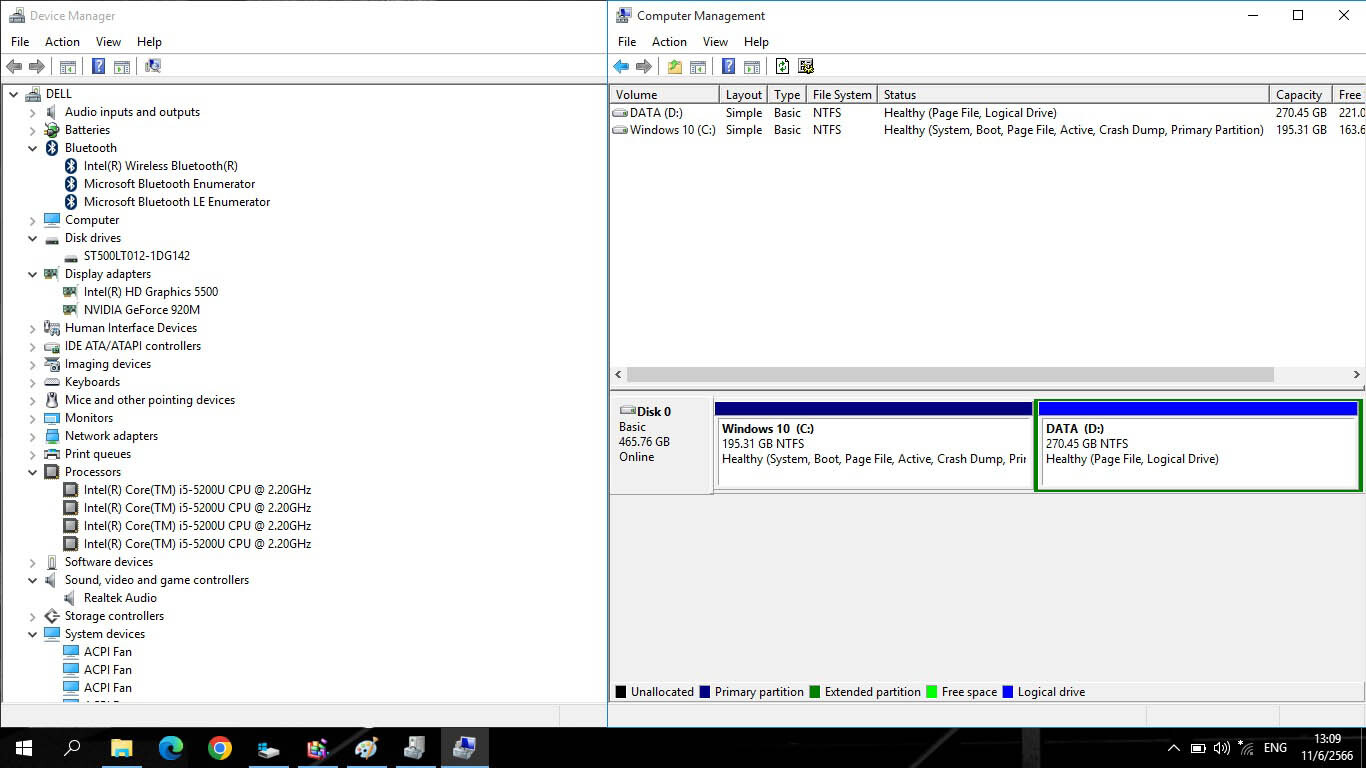The width and height of the screenshot is (1366, 768).
Task: Click Wi-Fi network icon in system tray
Action: pyautogui.click(x=1246, y=748)
